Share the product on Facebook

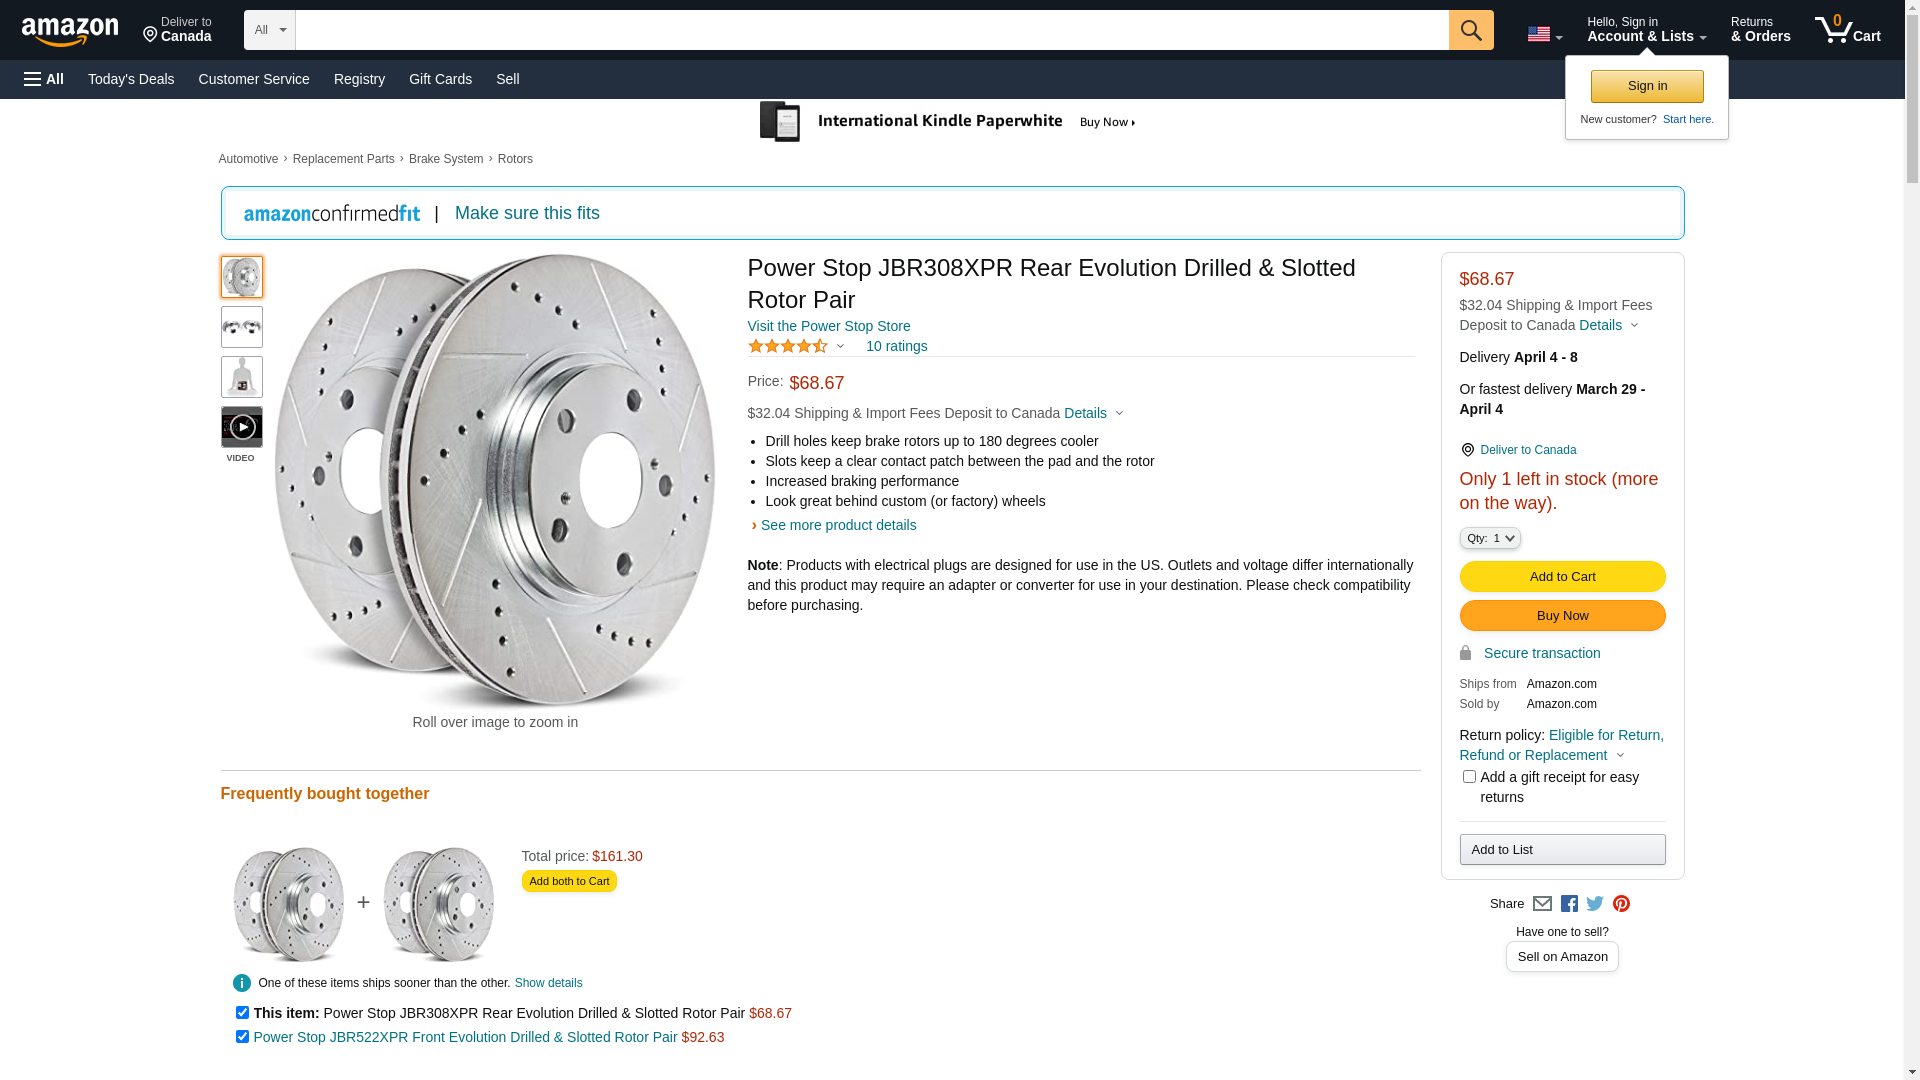[1569, 904]
